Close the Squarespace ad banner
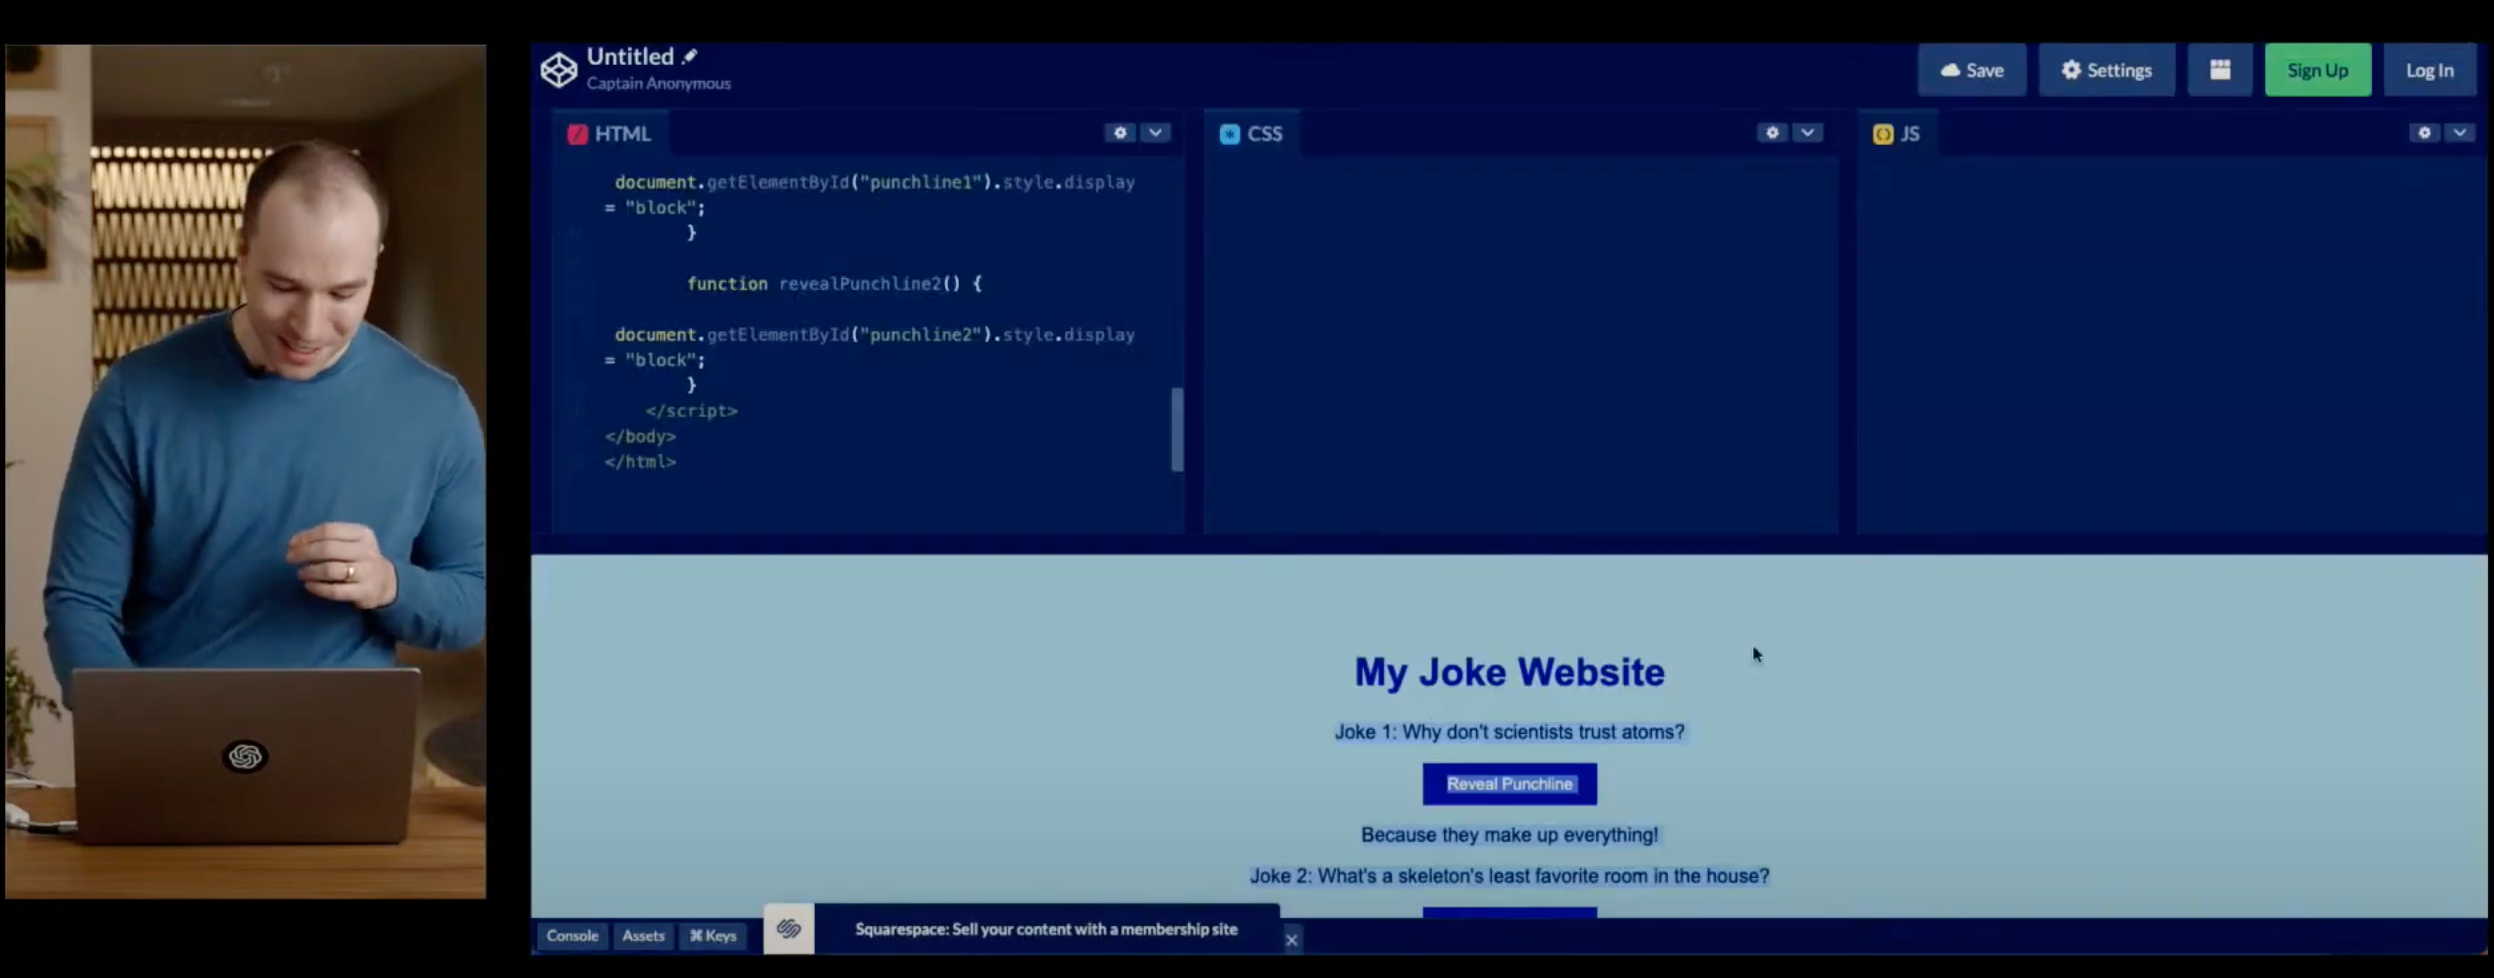2494x978 pixels. (1292, 940)
